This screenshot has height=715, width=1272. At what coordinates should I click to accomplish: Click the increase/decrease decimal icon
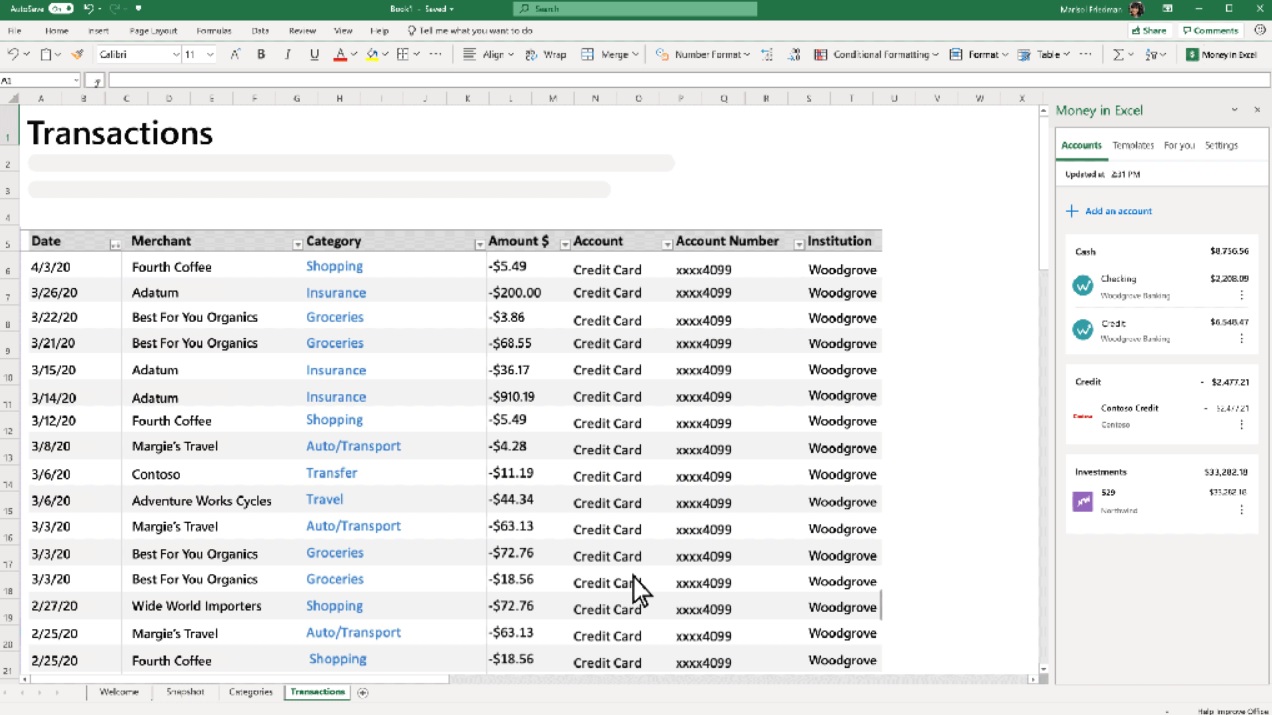point(767,54)
